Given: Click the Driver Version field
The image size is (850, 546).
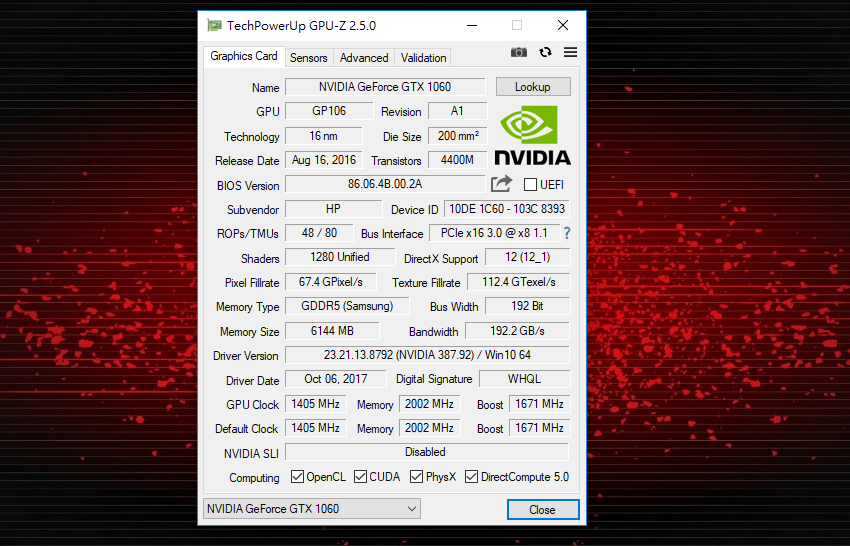Looking at the screenshot, I should 427,355.
